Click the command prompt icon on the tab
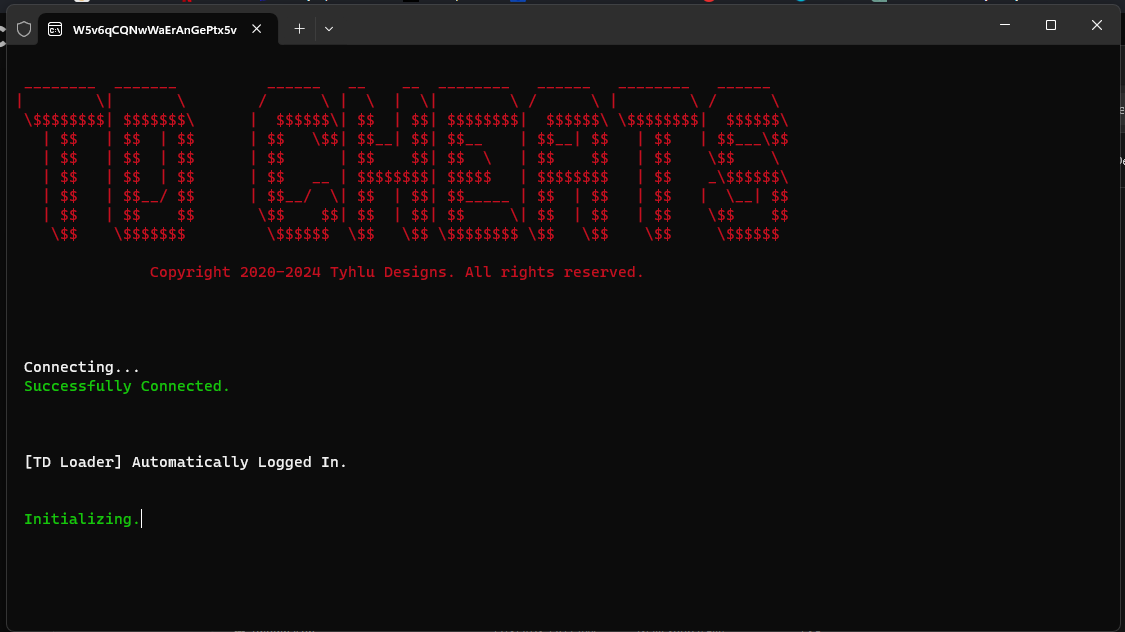This screenshot has height=632, width=1125. coord(55,29)
